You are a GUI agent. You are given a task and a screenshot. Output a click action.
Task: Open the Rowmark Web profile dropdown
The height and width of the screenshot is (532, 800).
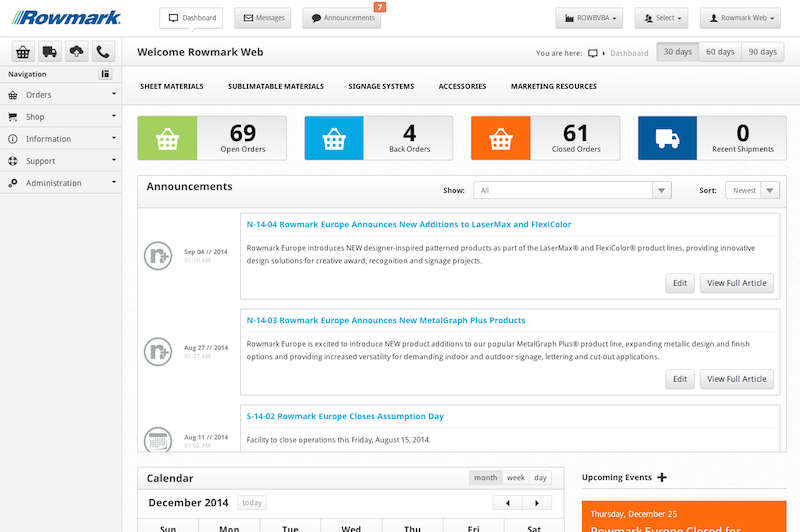coord(740,18)
